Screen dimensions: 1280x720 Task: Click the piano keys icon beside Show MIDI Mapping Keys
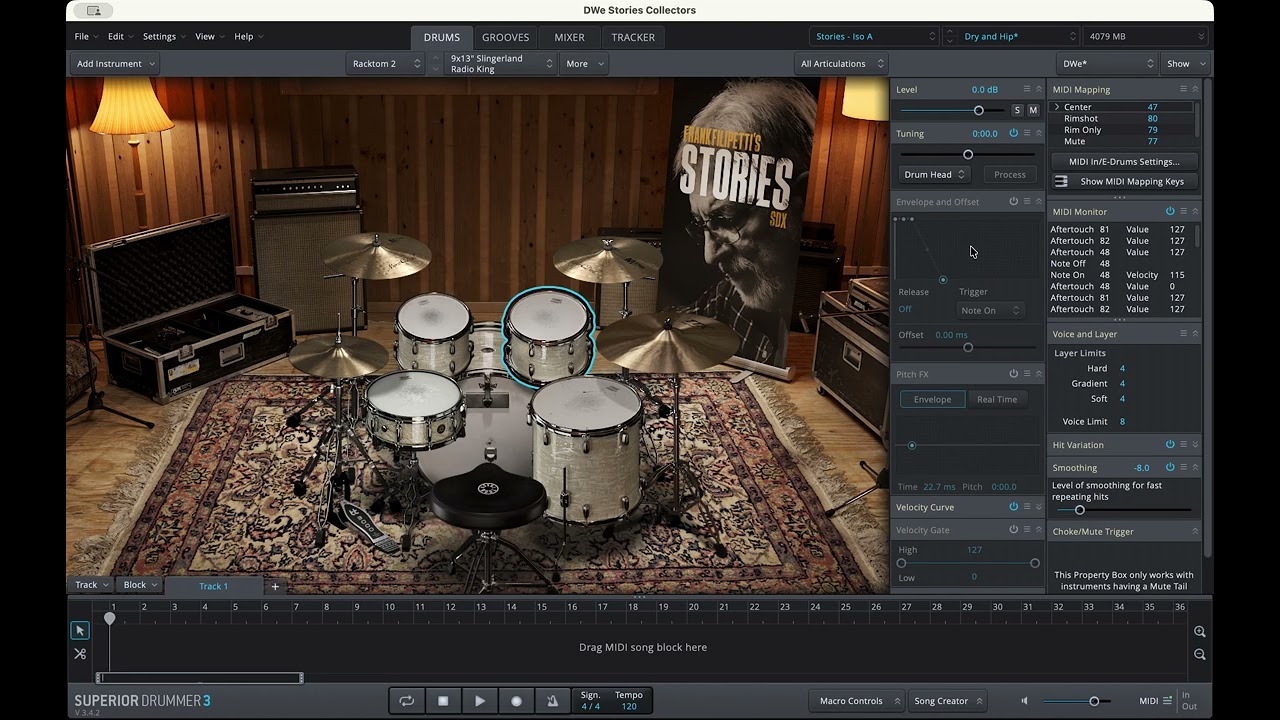tap(1061, 181)
